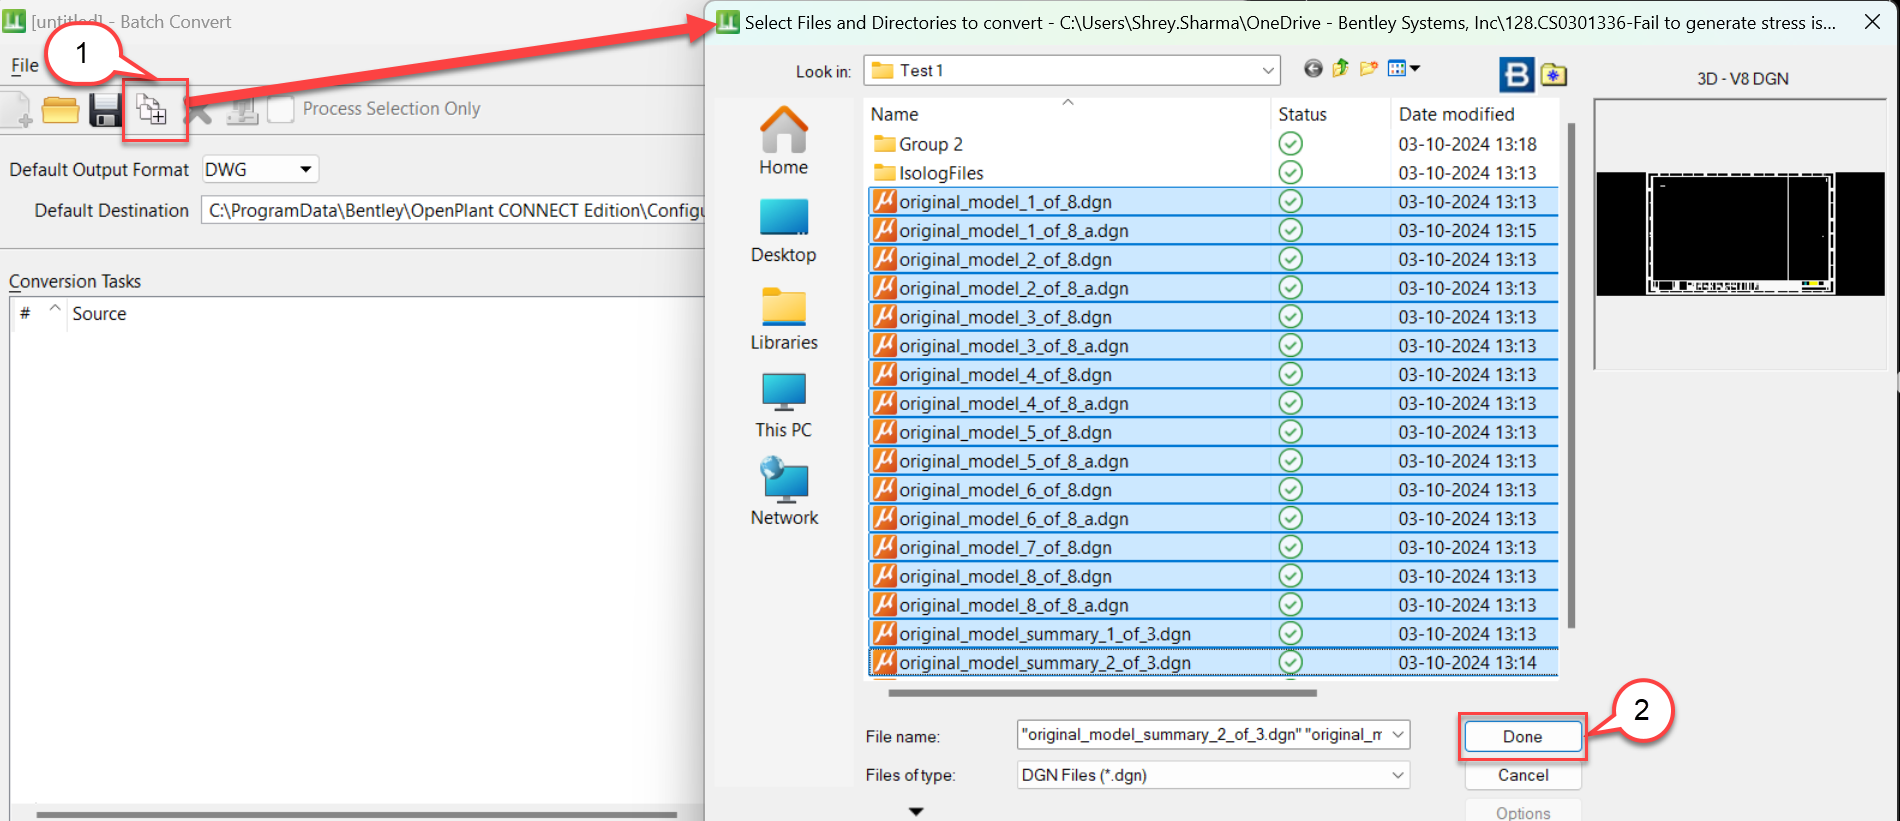
Task: Go to Home in places bar
Action: coord(784,142)
